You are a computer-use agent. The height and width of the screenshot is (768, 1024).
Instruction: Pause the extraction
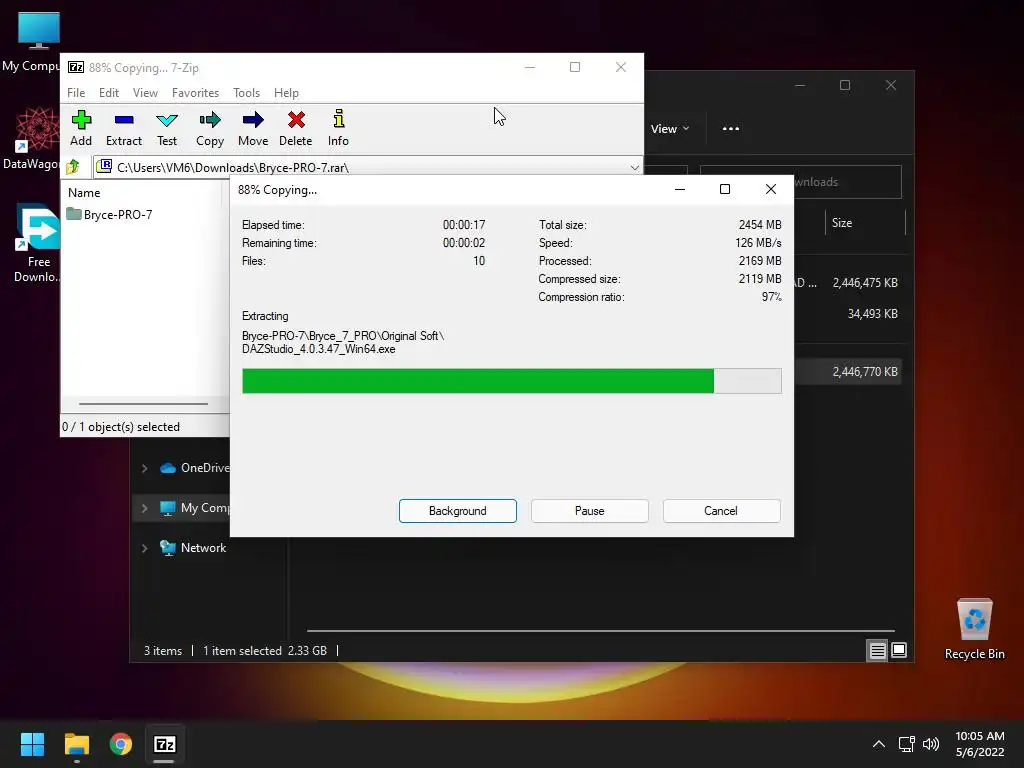point(590,511)
